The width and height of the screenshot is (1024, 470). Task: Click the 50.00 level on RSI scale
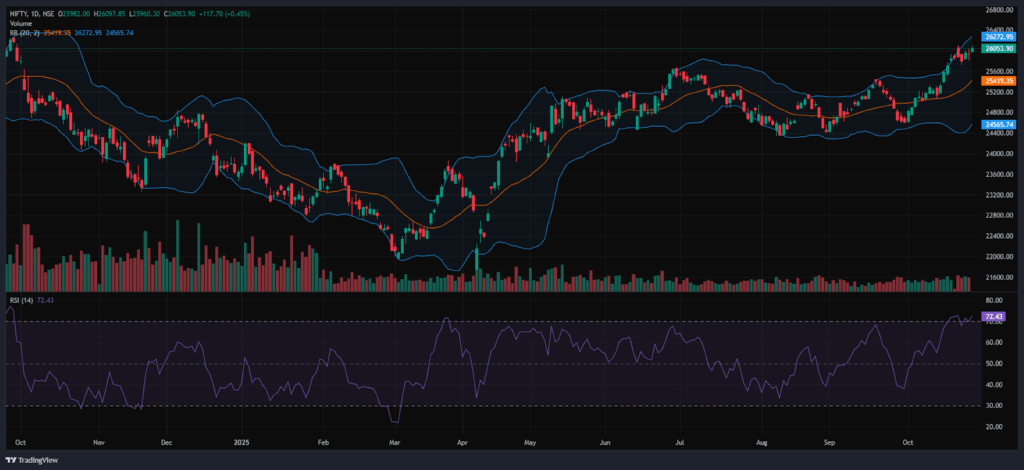993,363
